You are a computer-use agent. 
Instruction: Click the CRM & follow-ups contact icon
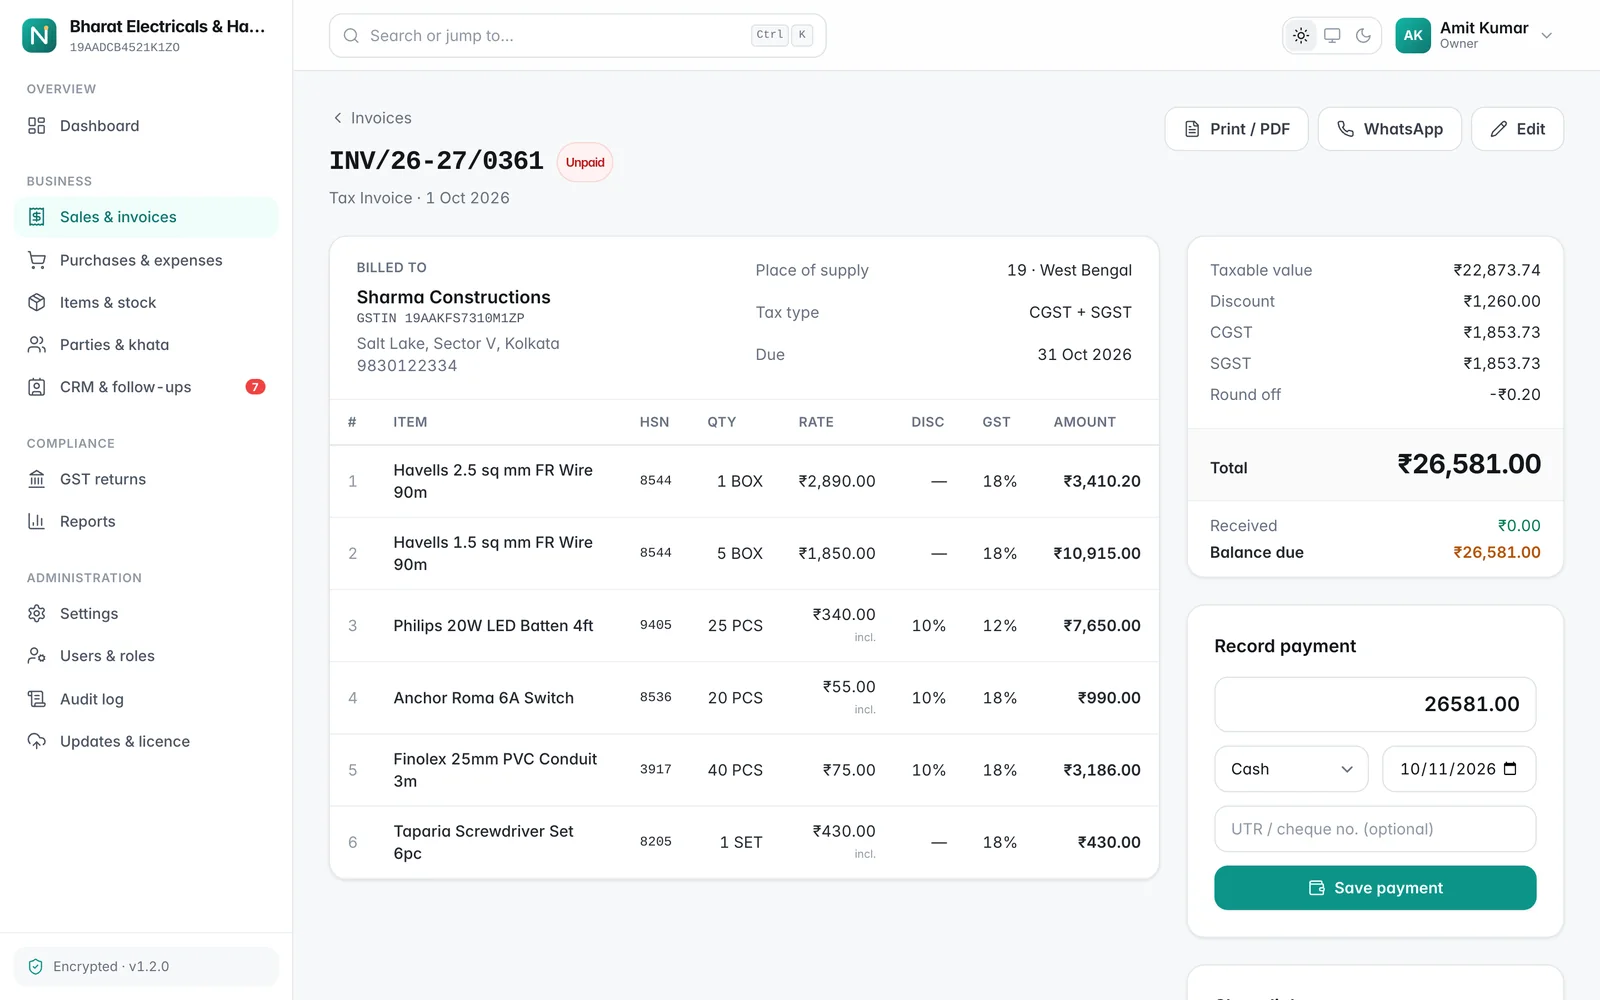pos(37,387)
